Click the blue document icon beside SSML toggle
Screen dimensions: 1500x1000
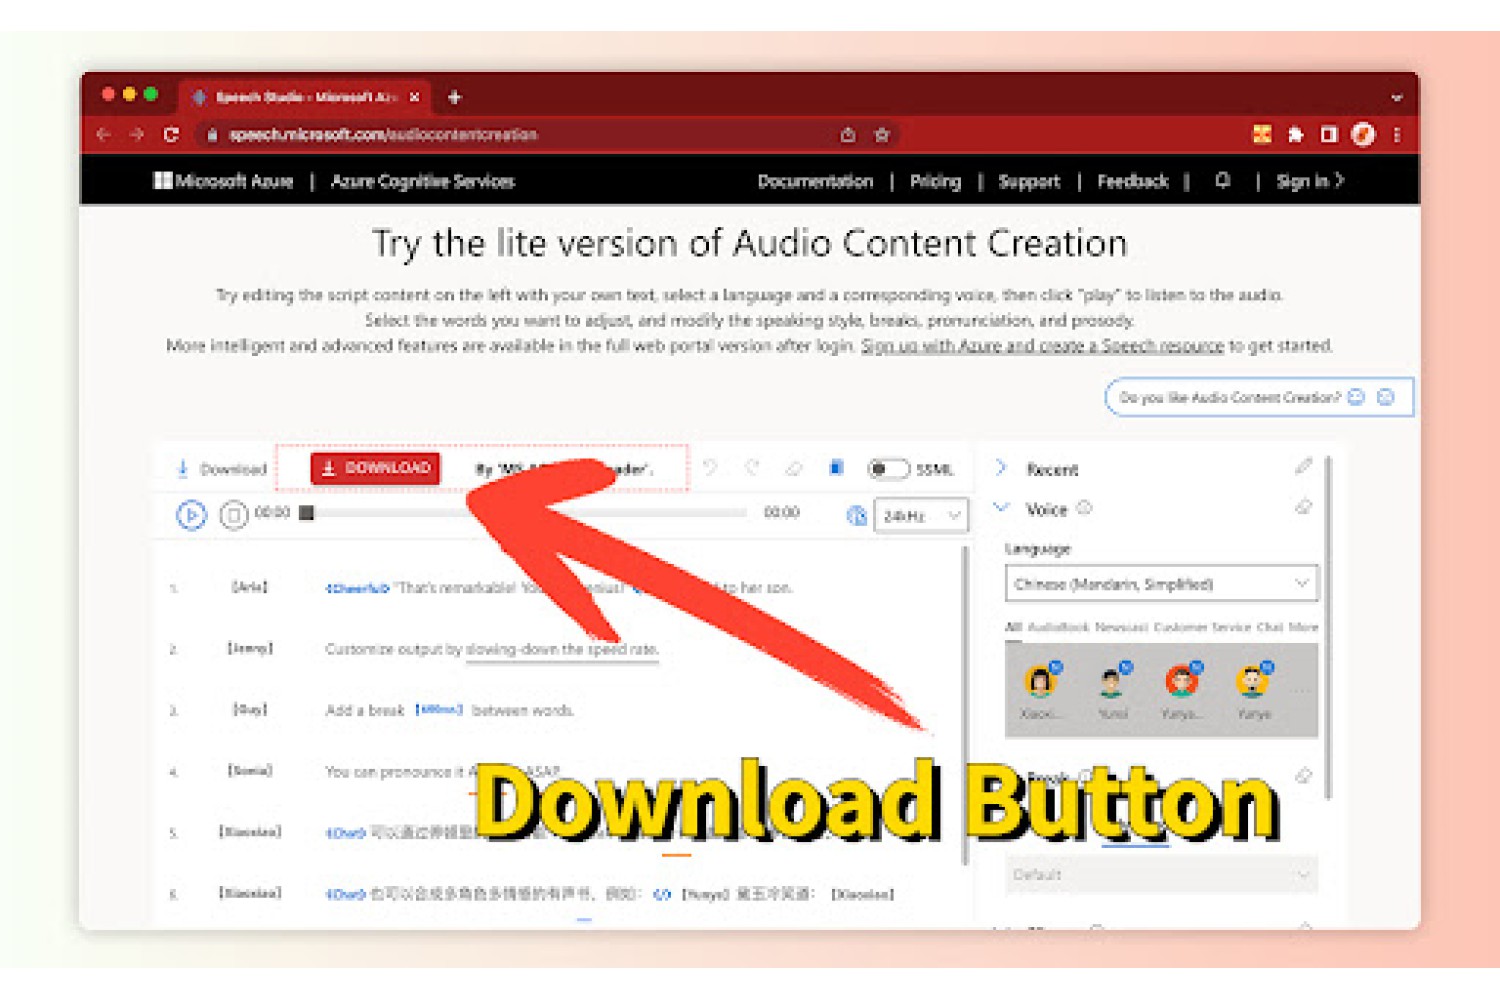837,468
